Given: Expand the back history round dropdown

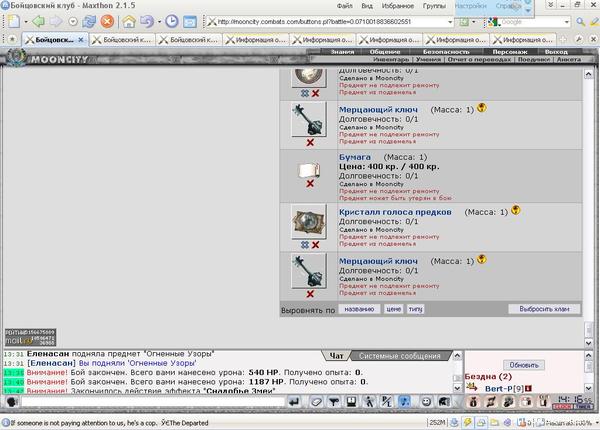Looking at the screenshot, I should pyautogui.click(x=73, y=22).
